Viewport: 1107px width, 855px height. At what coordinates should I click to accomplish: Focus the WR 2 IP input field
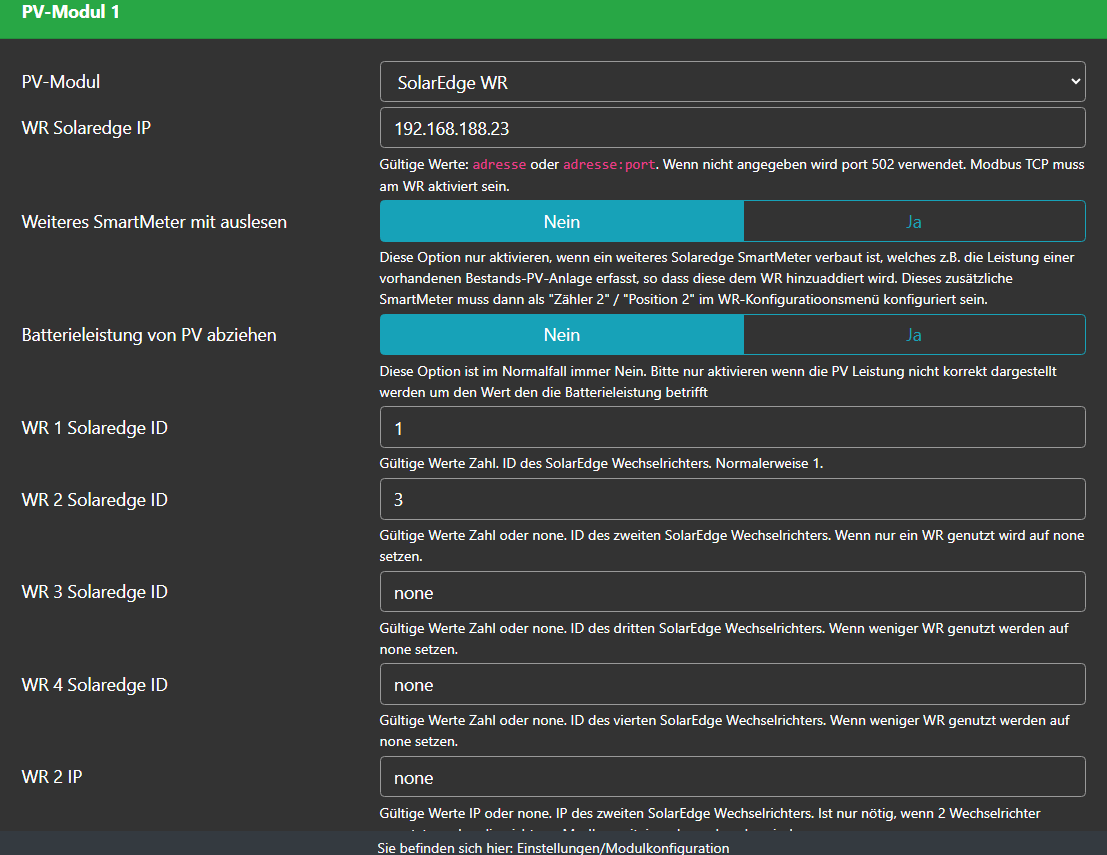(732, 777)
